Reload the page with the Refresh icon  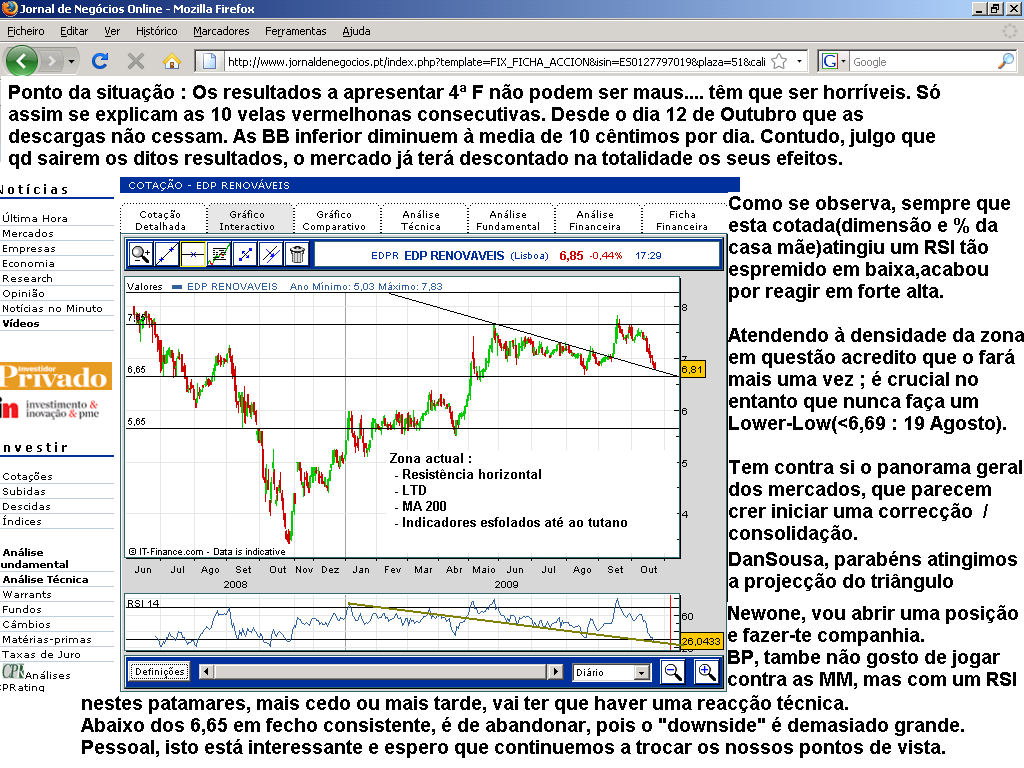point(100,61)
